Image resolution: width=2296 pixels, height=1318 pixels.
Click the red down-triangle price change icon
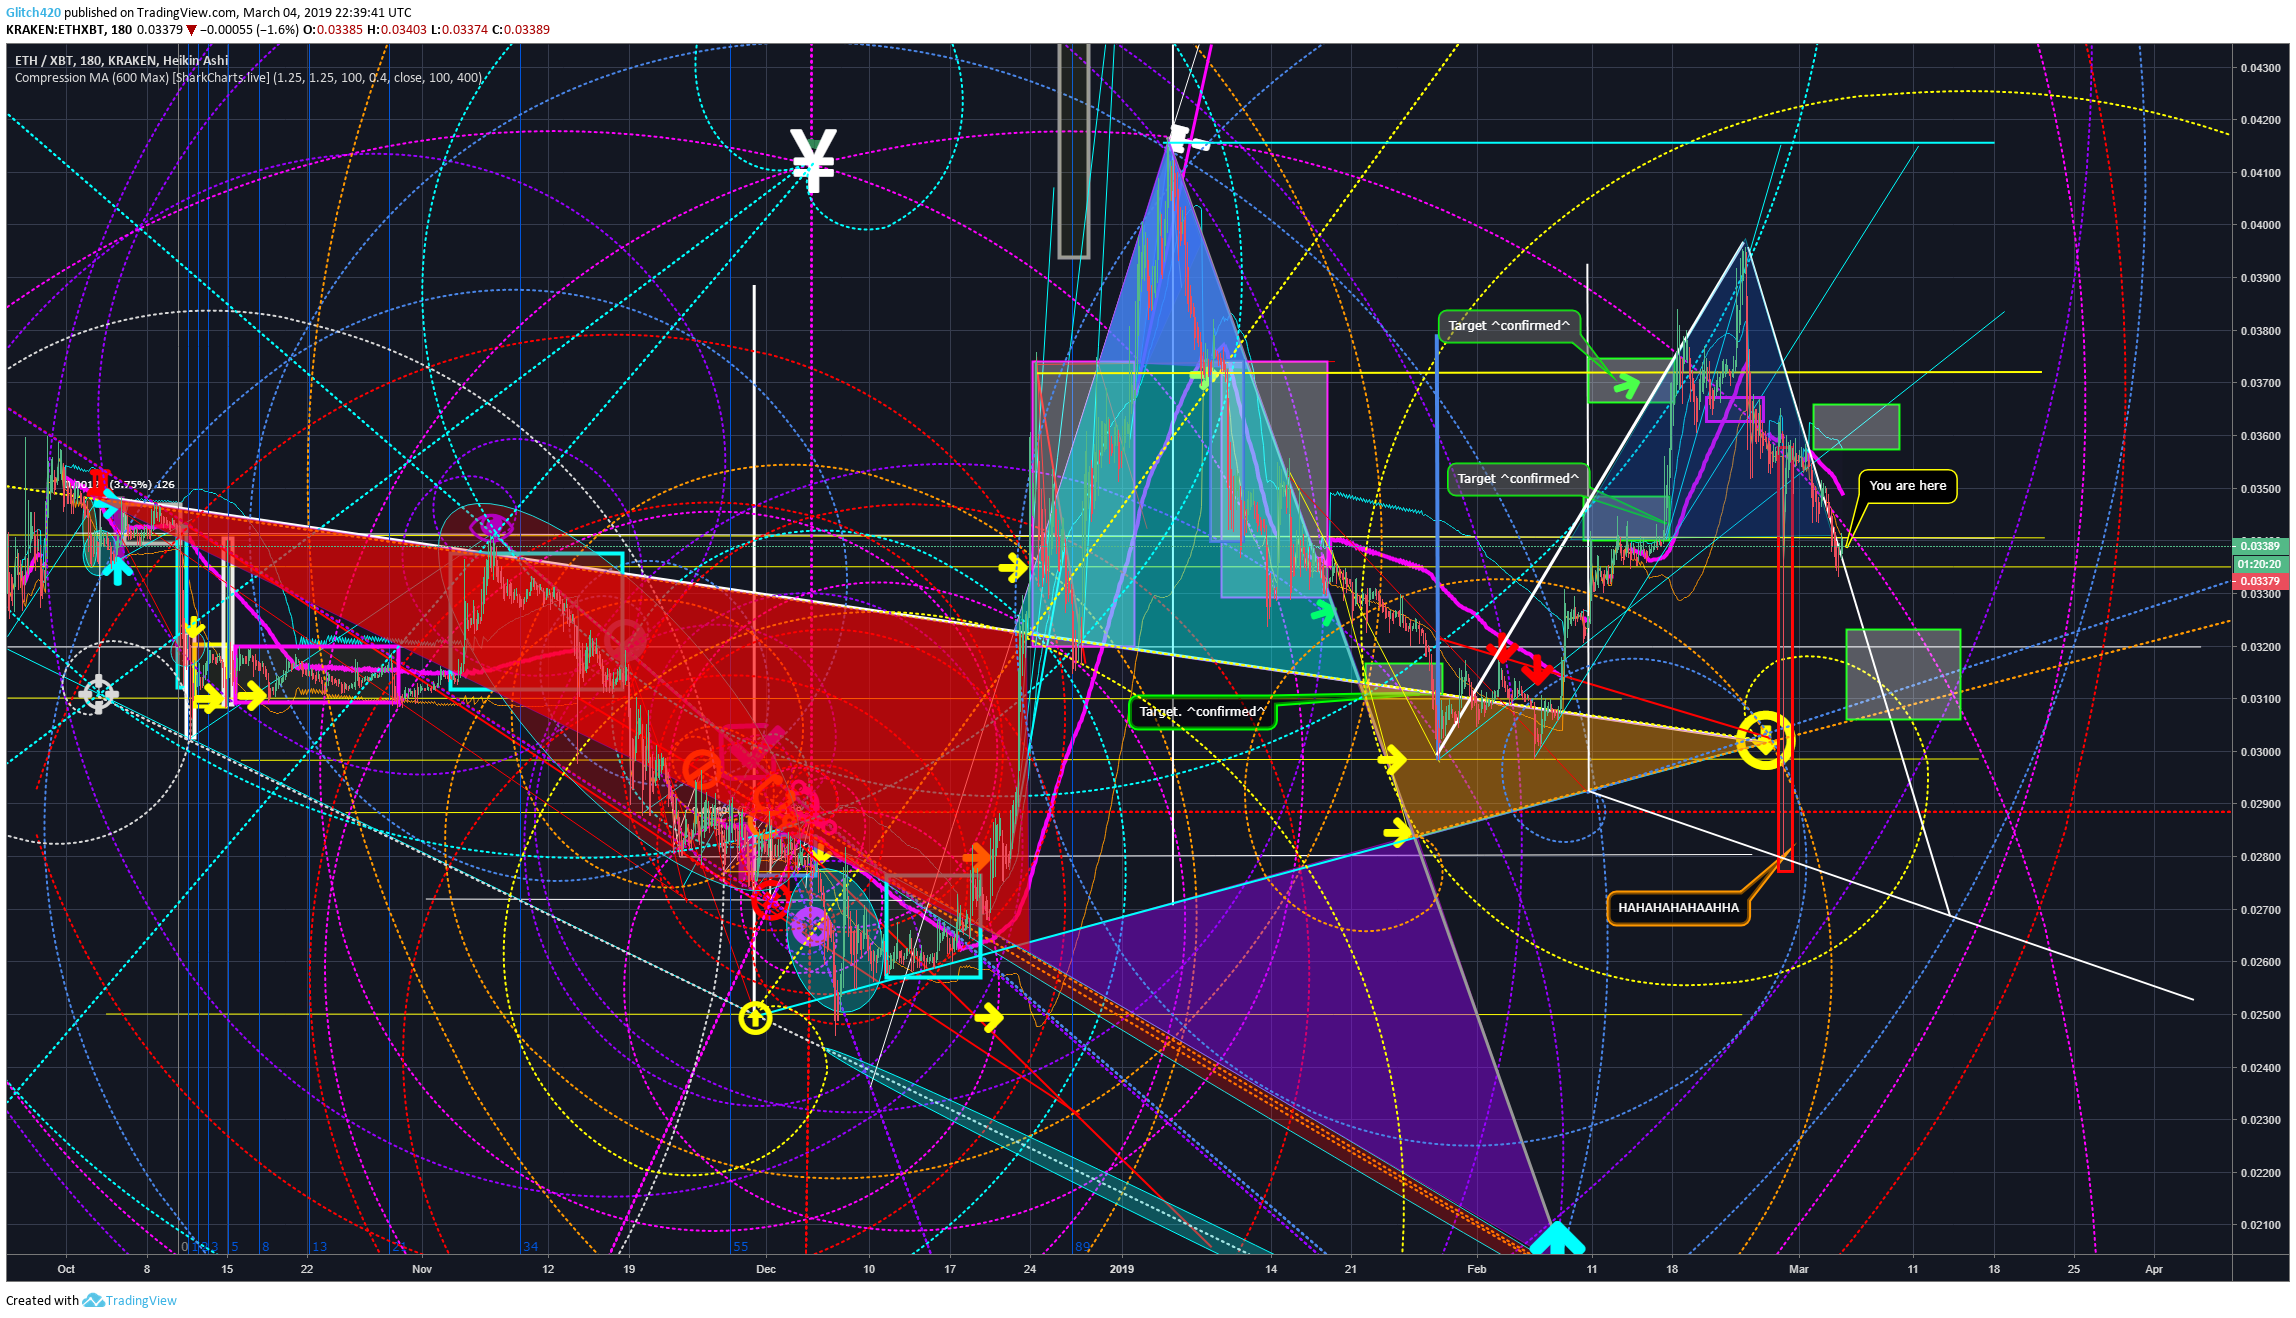191,30
